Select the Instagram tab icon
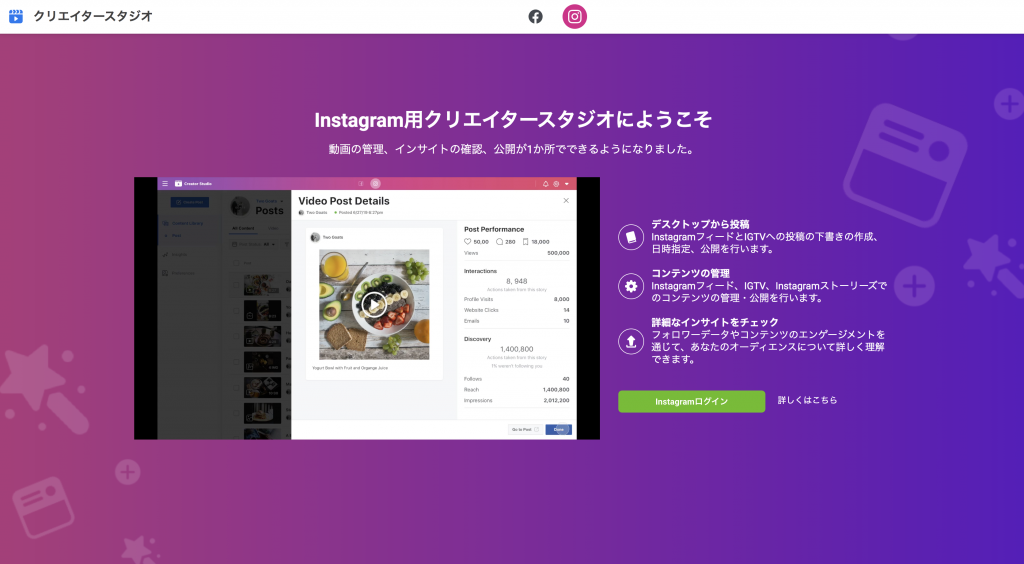This screenshot has height=564, width=1024. coord(575,17)
